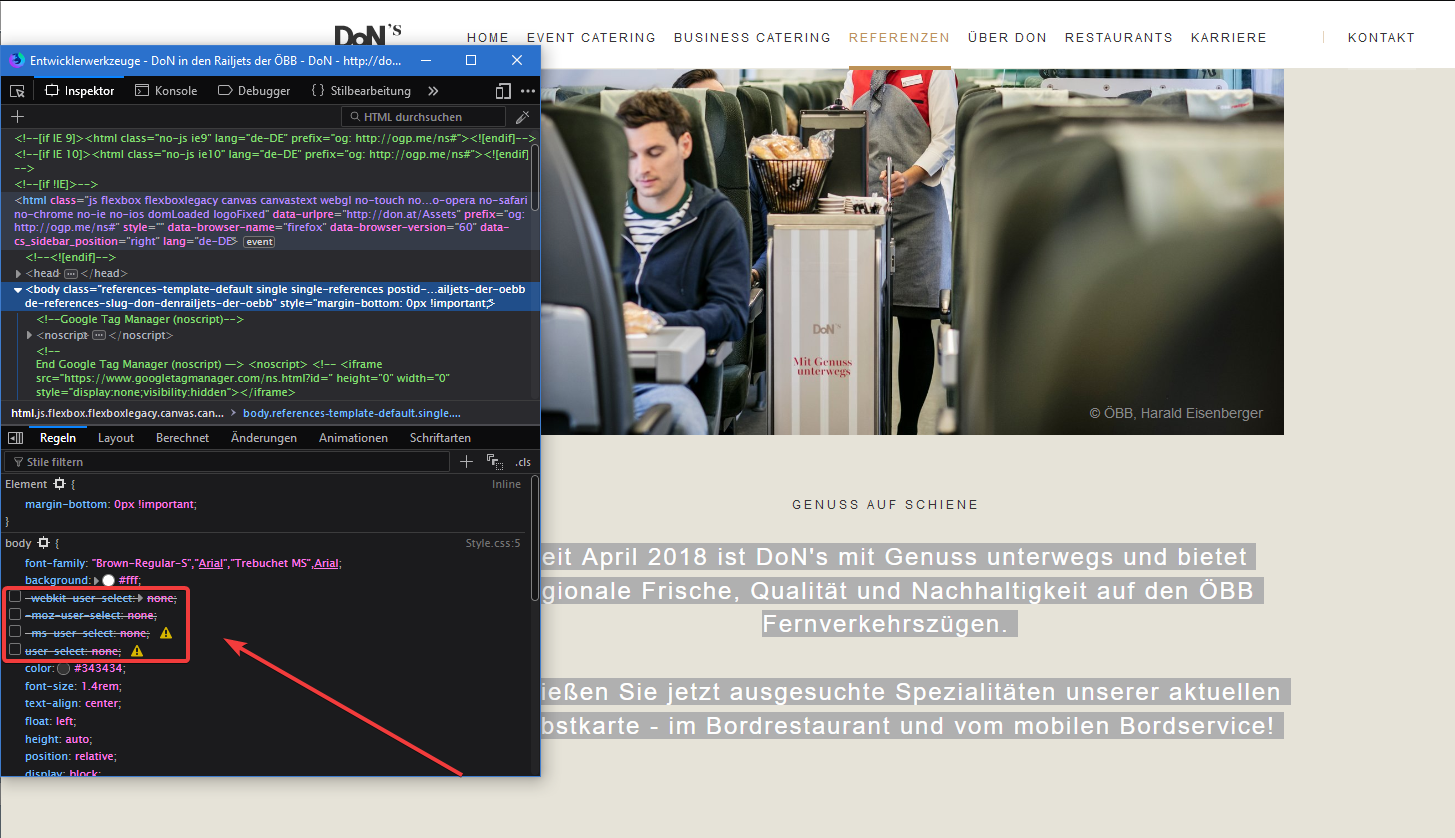Click the ellipsis badge inside the noscript element
This screenshot has height=838, width=1455.
coord(99,335)
